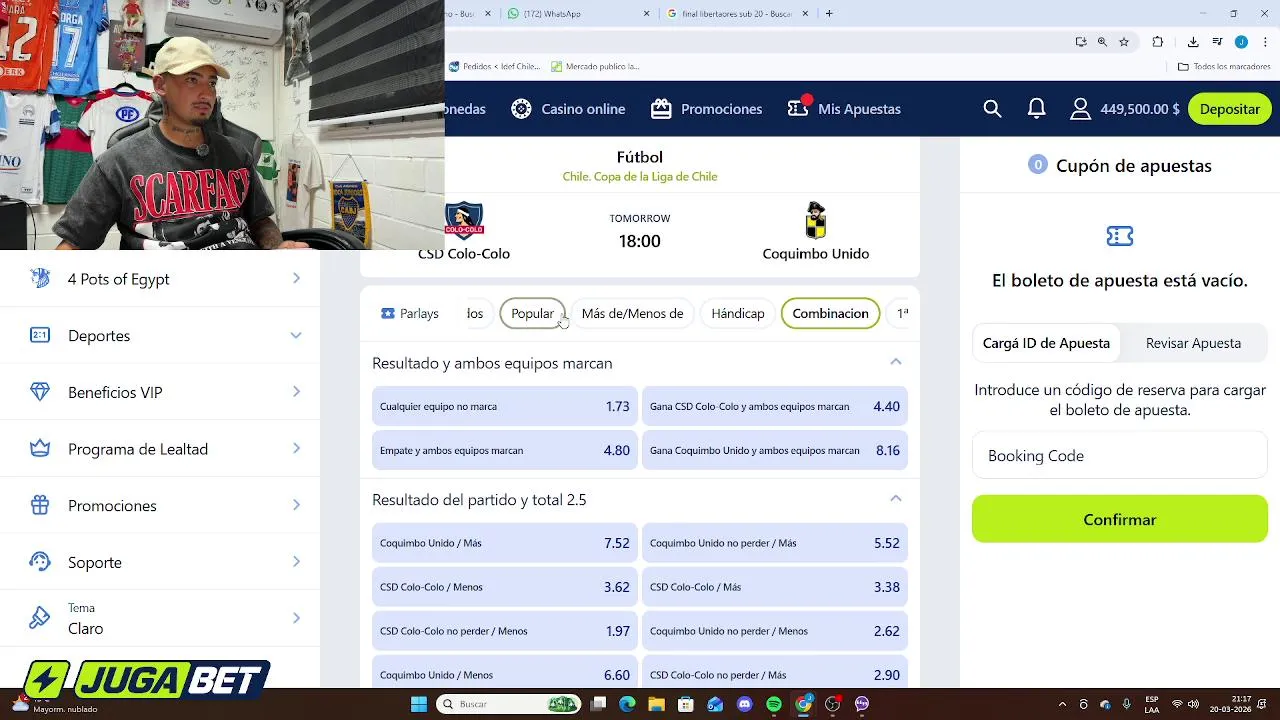Screen dimensions: 1280x720
Task: Click the Chrome zoom magnifier icon
Action: pos(1102,42)
